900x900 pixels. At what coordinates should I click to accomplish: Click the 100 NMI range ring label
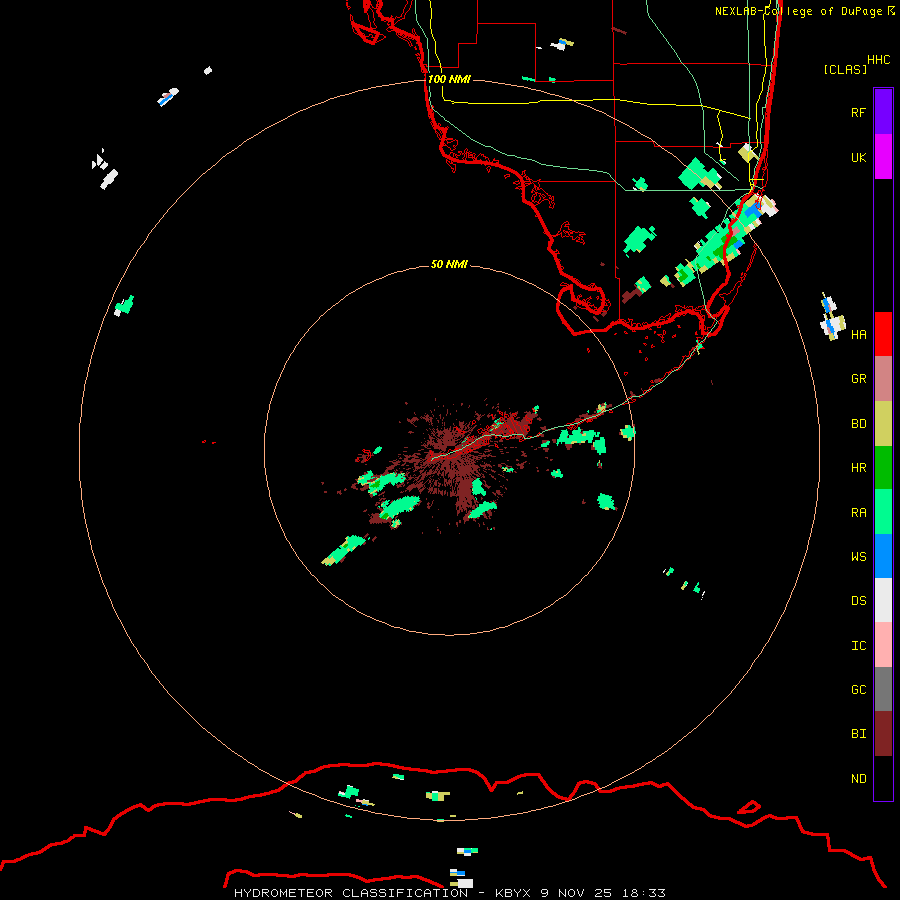pos(449,79)
